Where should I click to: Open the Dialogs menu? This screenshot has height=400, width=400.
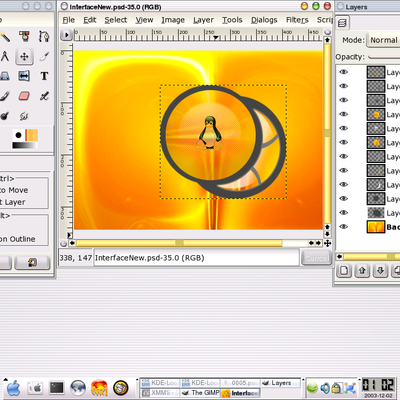(264, 20)
